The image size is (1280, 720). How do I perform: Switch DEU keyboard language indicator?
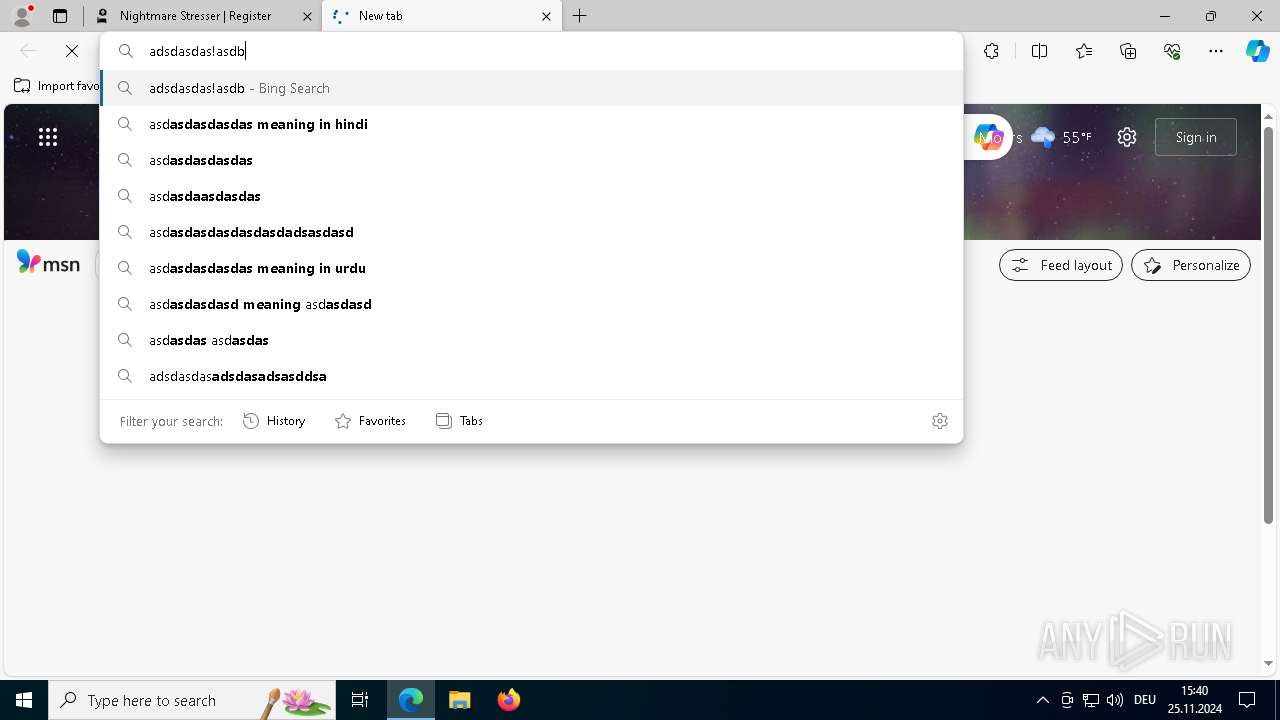click(x=1145, y=700)
